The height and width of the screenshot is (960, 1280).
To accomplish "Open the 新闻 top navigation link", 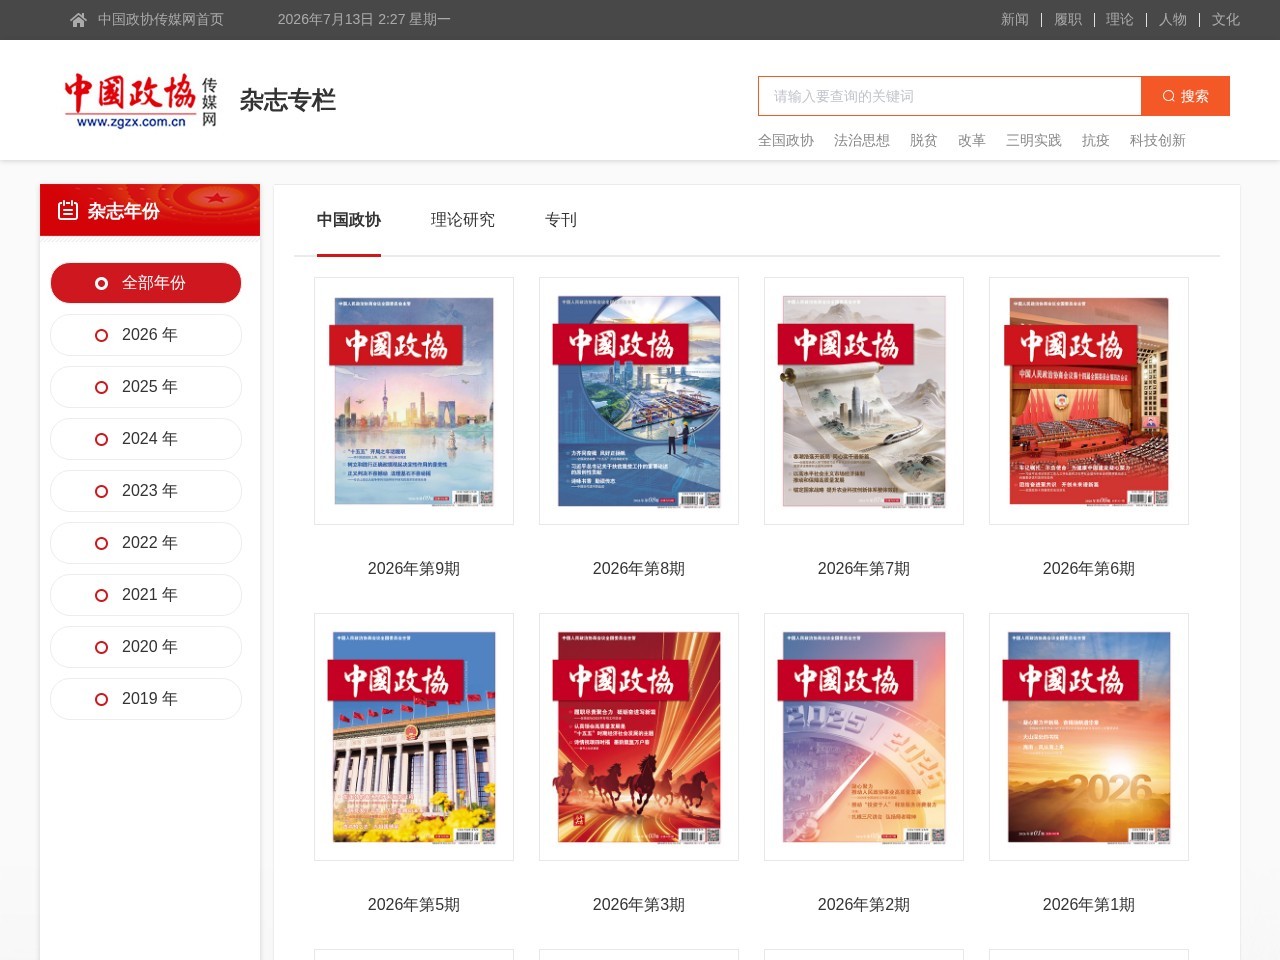I will coord(1015,19).
